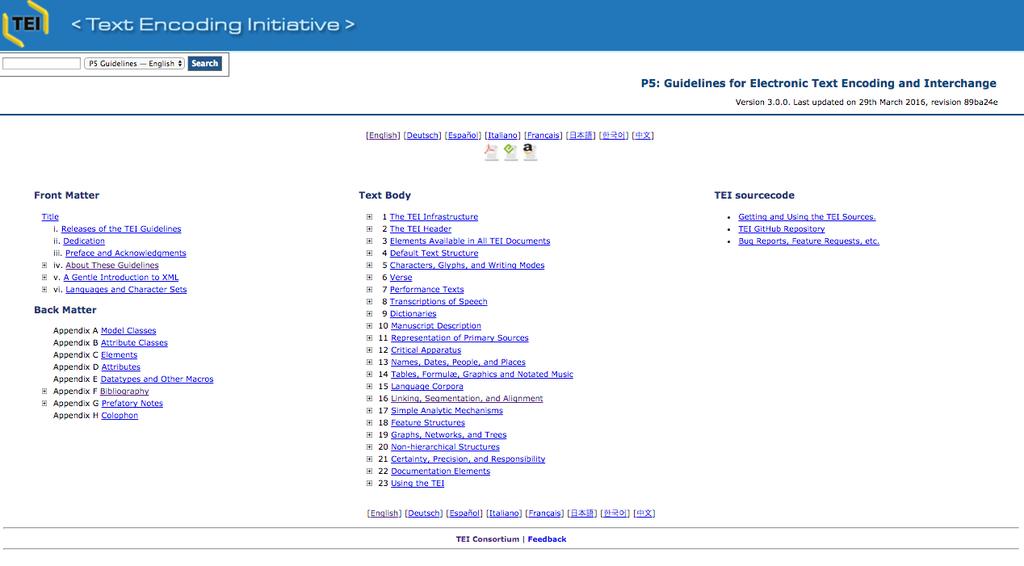Viewport: 1024px width, 566px height.
Task: Open Appendix C Elements
Action: coord(119,355)
